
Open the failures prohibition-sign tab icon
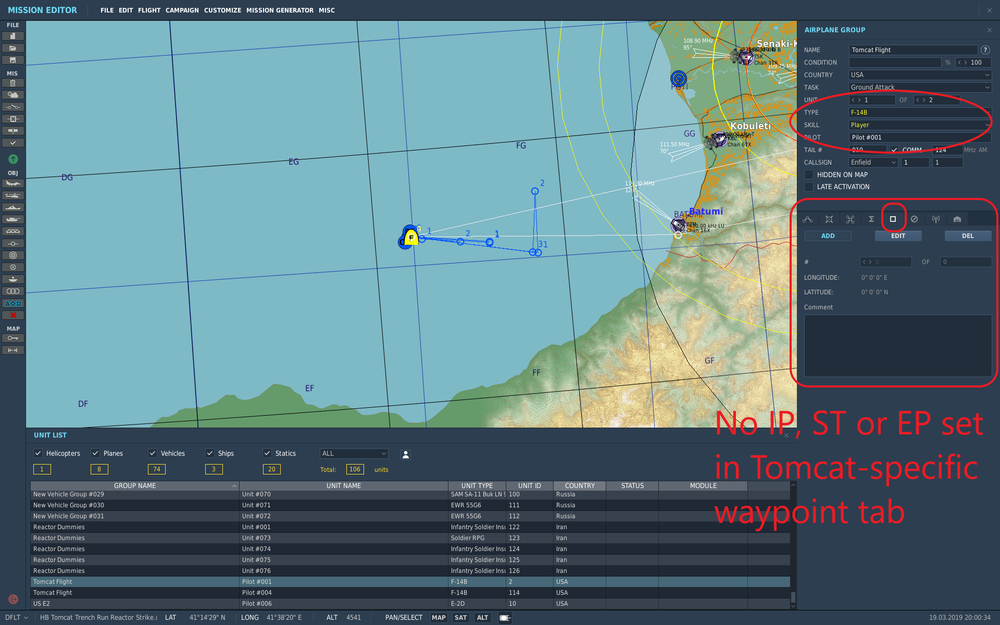pyautogui.click(x=914, y=219)
